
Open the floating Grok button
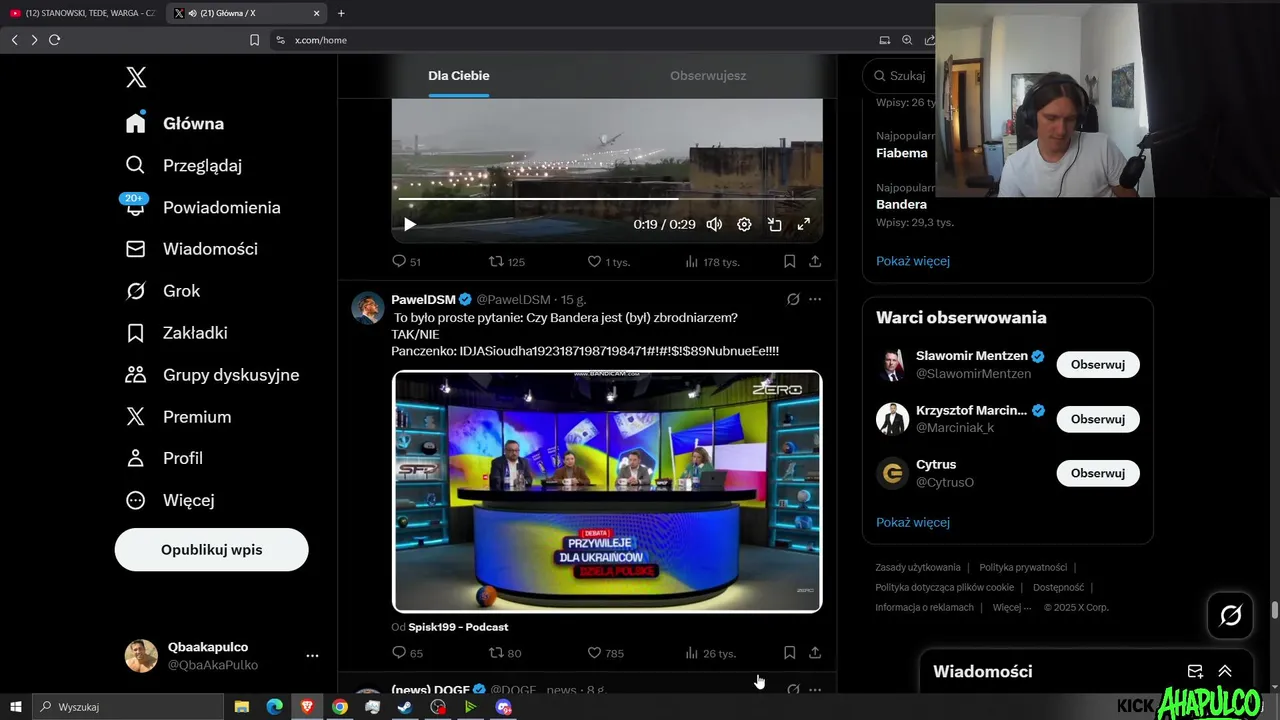pos(1231,615)
